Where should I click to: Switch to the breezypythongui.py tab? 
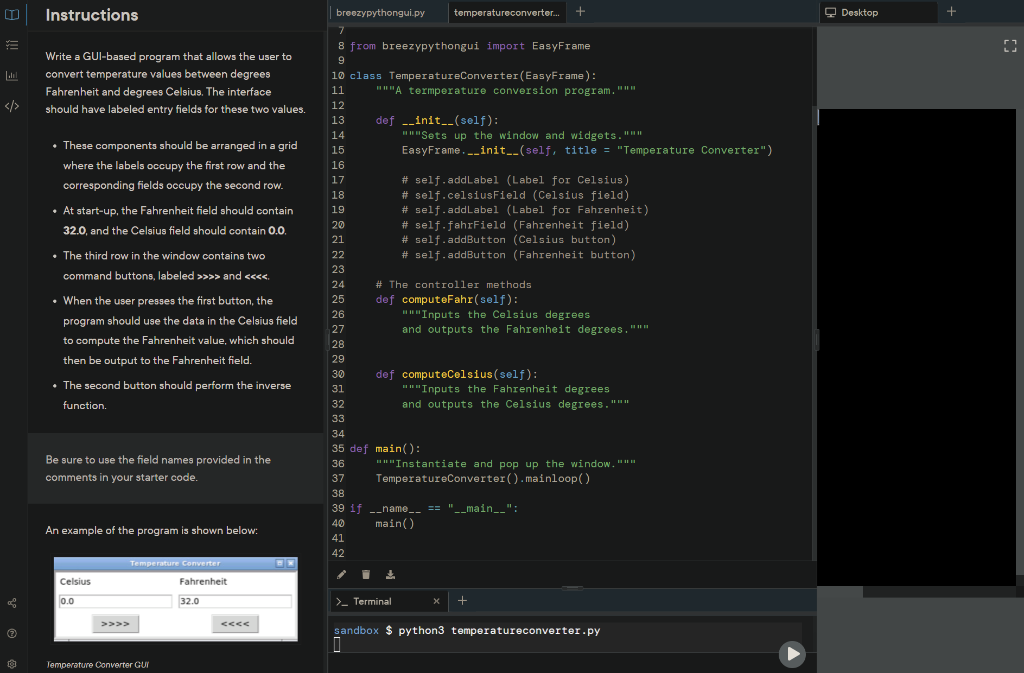[380, 13]
